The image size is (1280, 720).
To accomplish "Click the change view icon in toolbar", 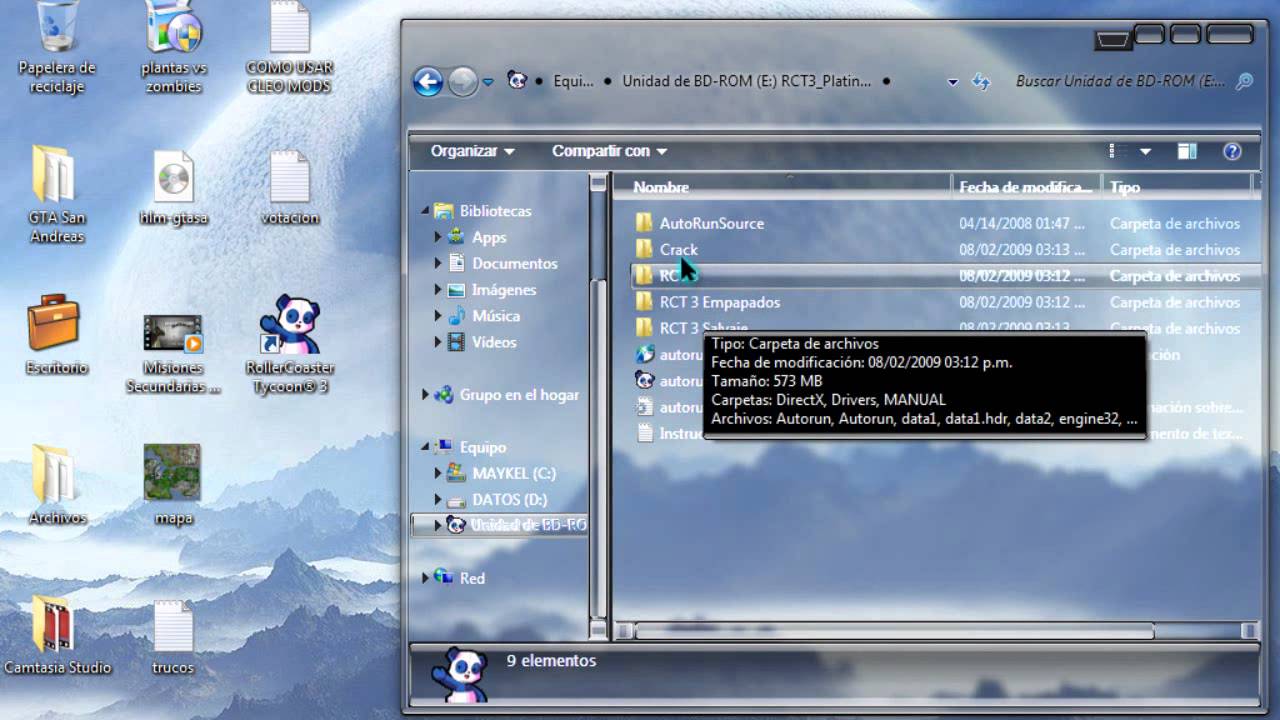I will pyautogui.click(x=1117, y=151).
